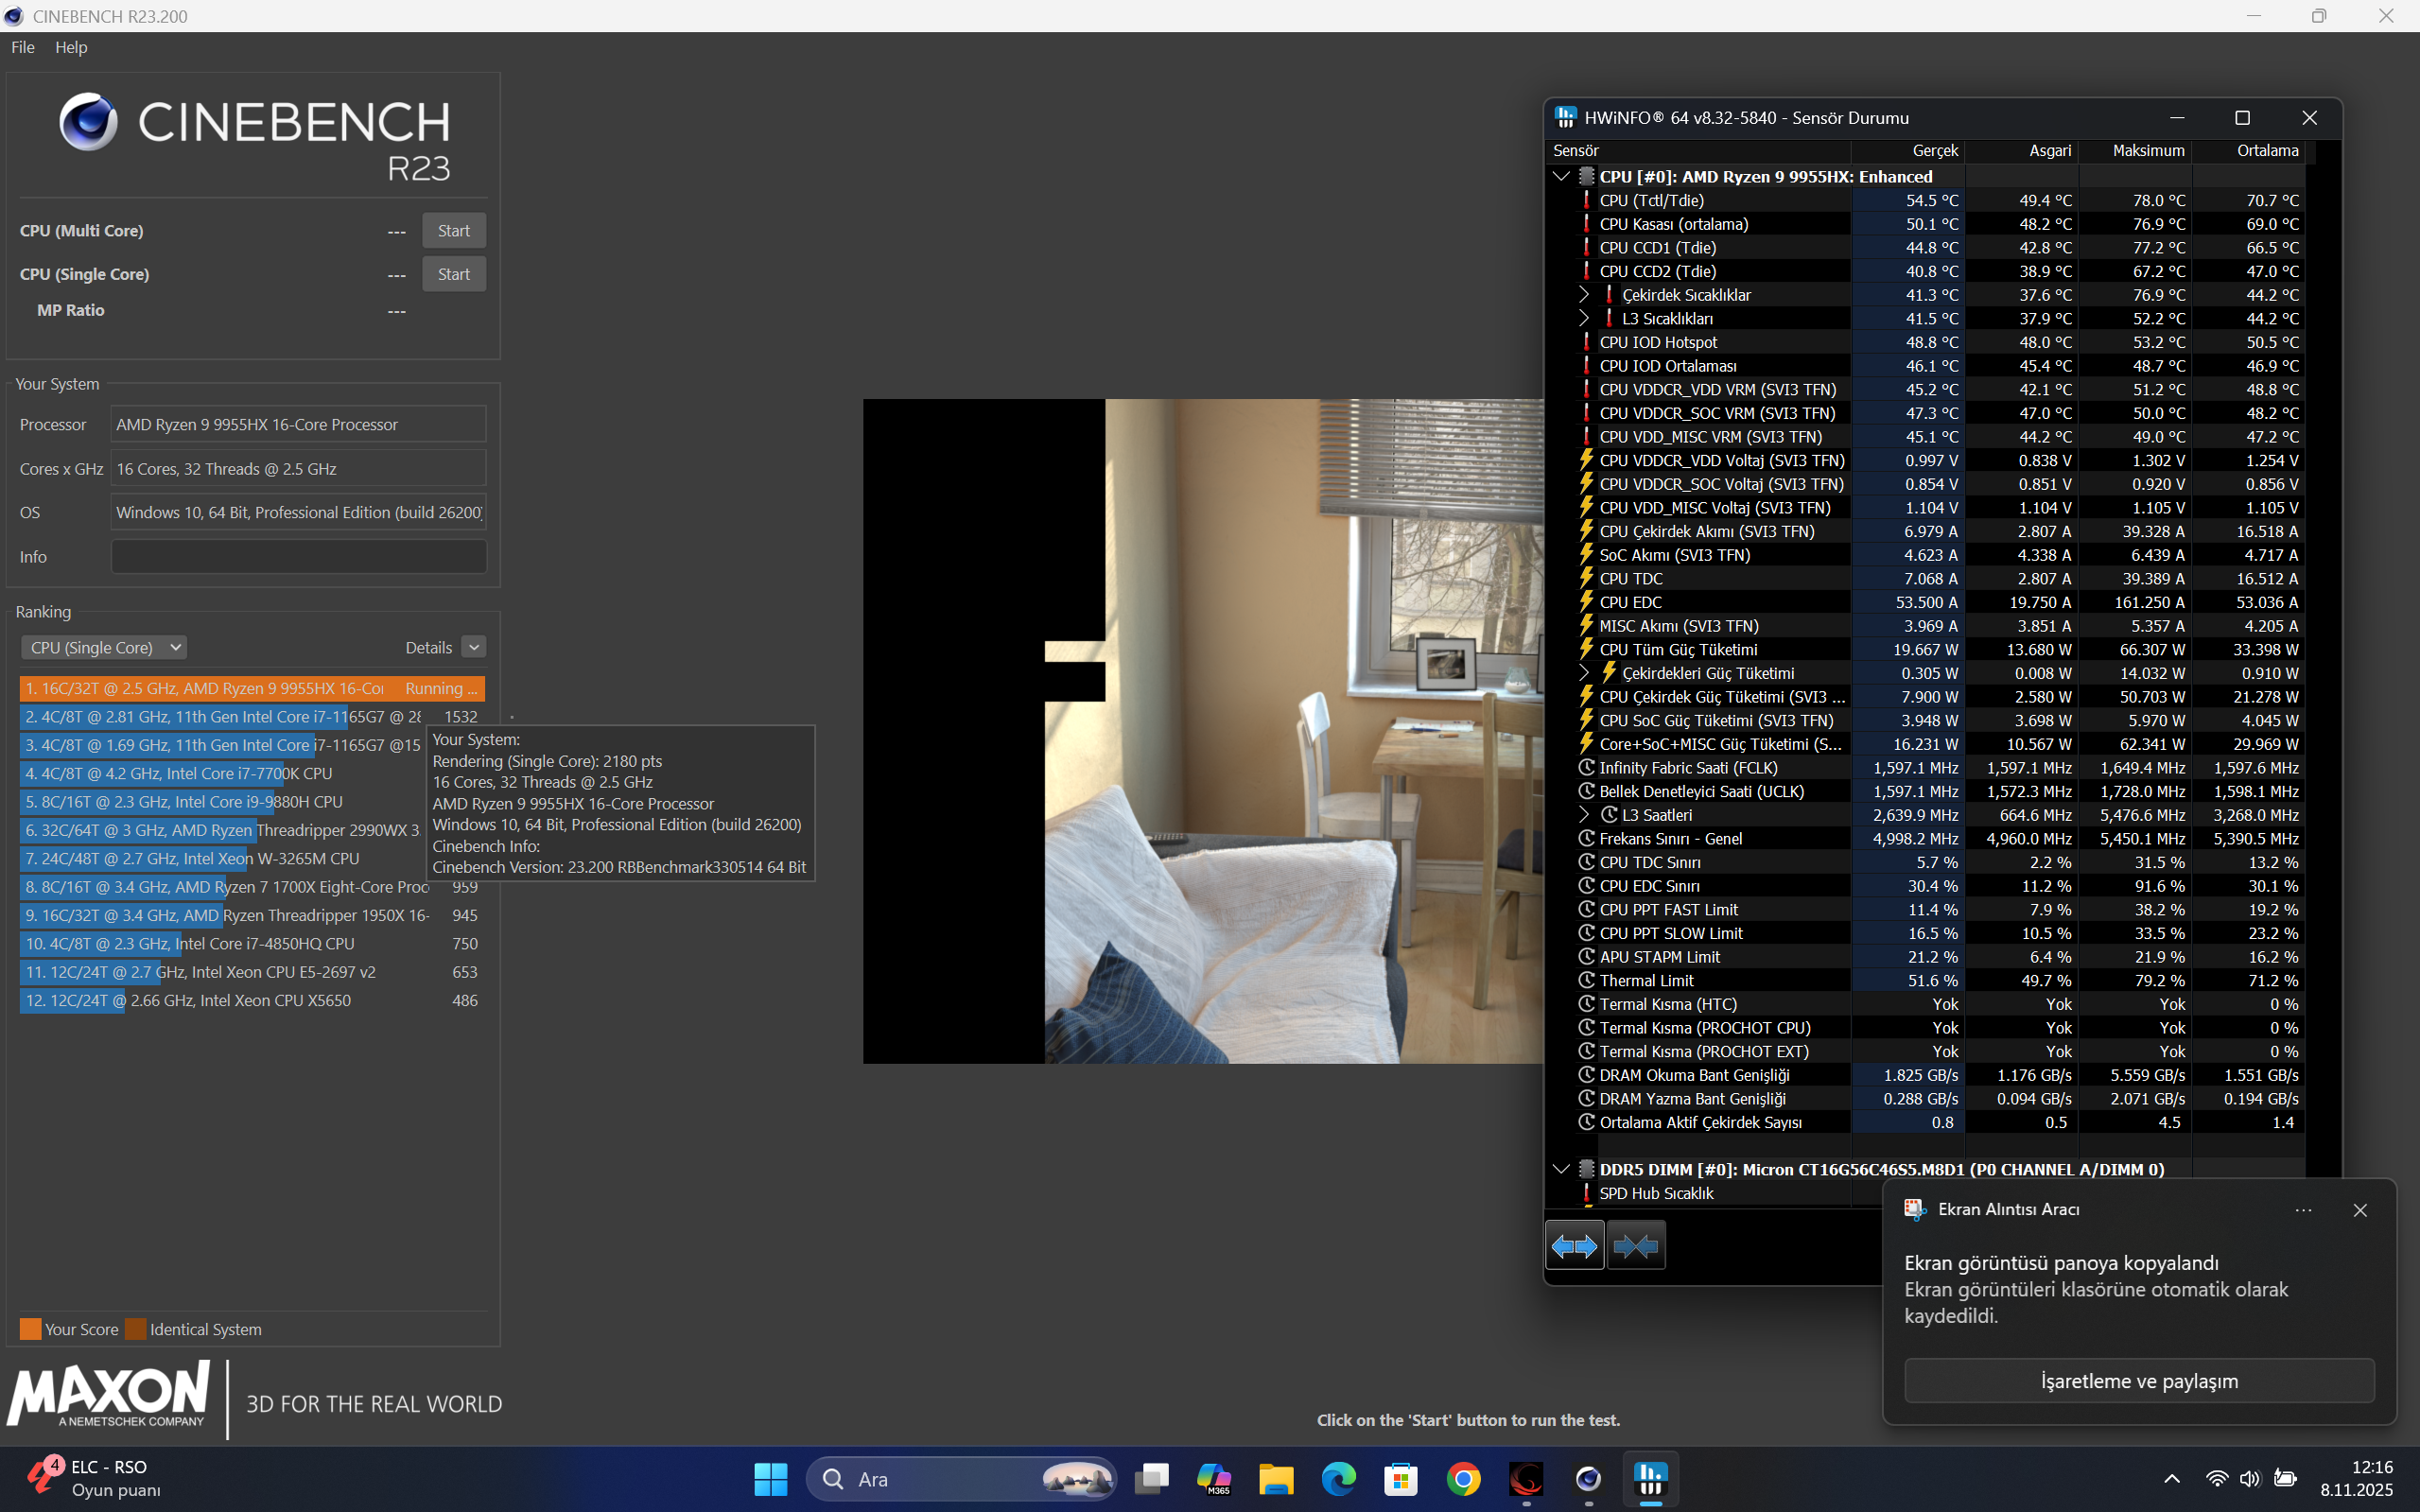This screenshot has height=1512, width=2420.
Task: Expand the L3 Sıcaklıkları sensor row
Action: coord(1584,318)
